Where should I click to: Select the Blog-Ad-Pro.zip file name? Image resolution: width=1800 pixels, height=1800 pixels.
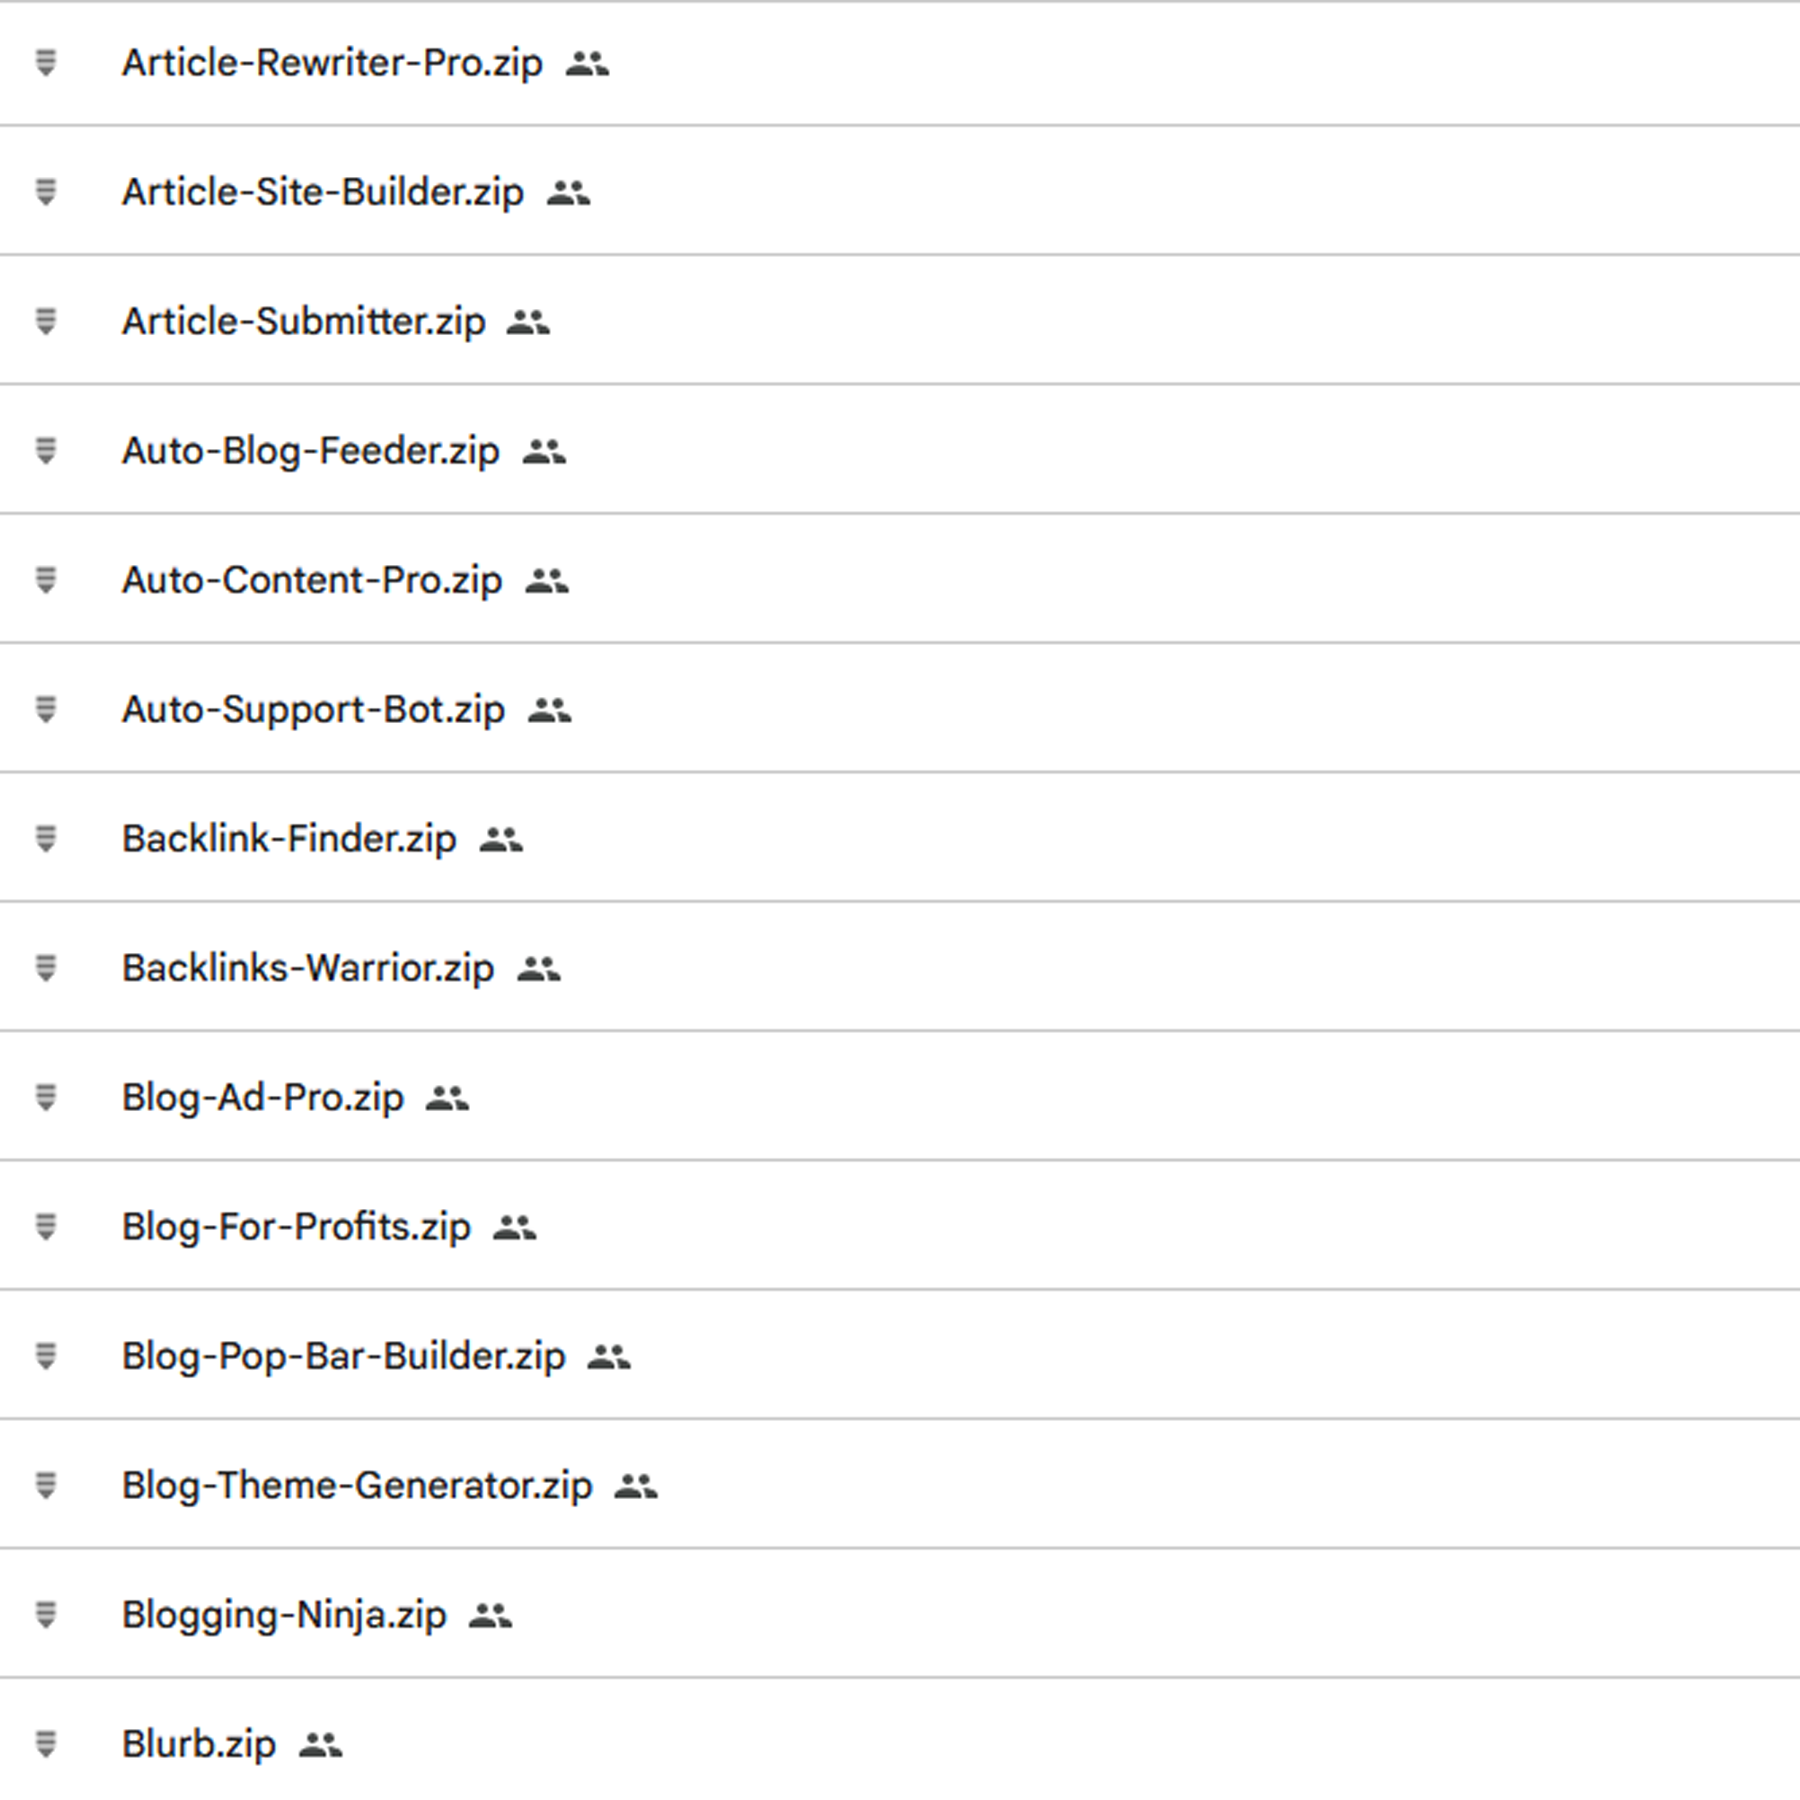[x=263, y=1097]
